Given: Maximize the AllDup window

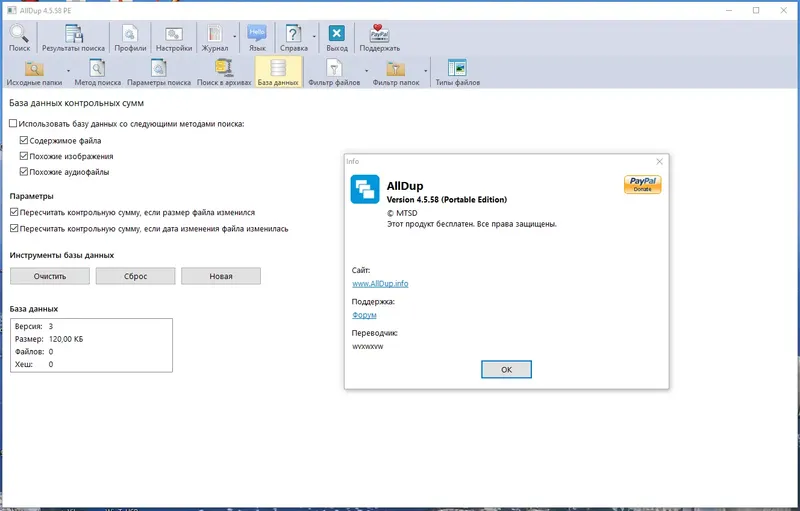Looking at the screenshot, I should pyautogui.click(x=756, y=10).
